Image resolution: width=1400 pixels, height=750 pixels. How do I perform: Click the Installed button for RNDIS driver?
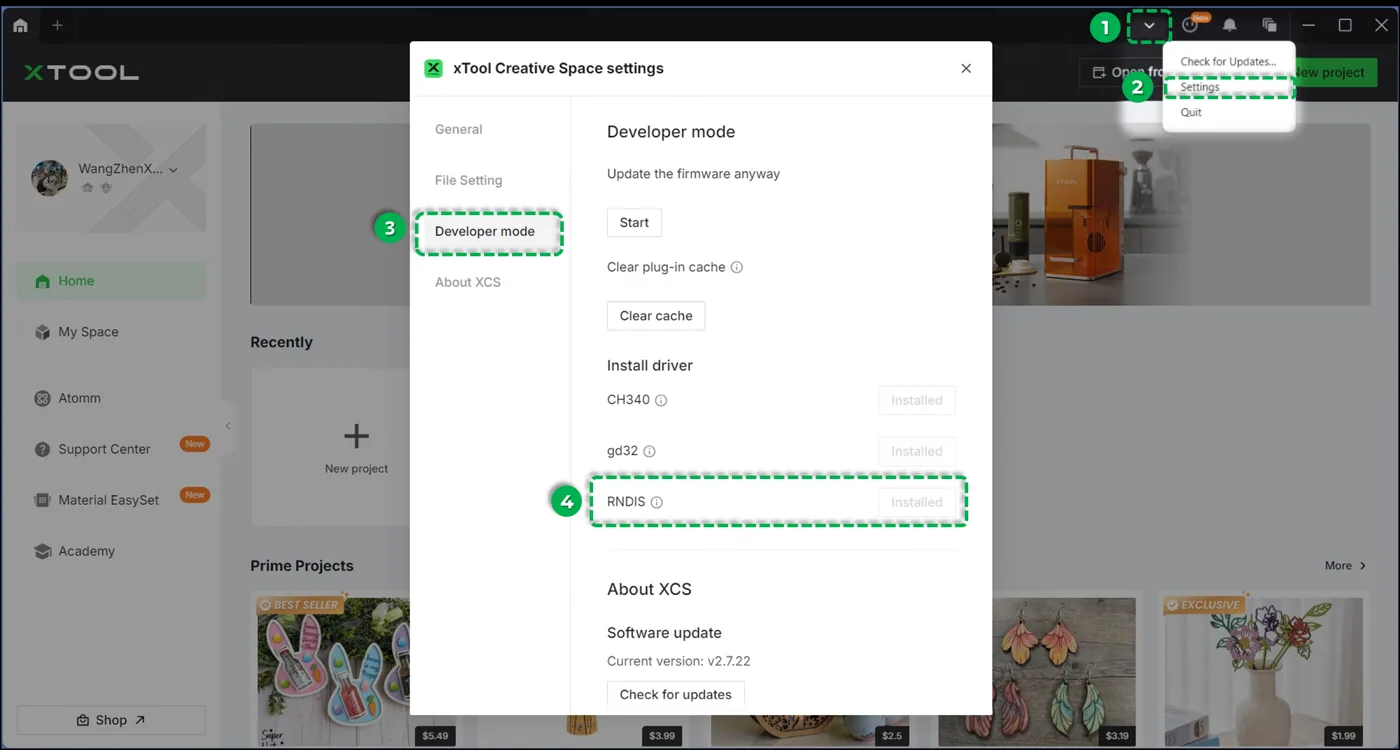(x=917, y=502)
